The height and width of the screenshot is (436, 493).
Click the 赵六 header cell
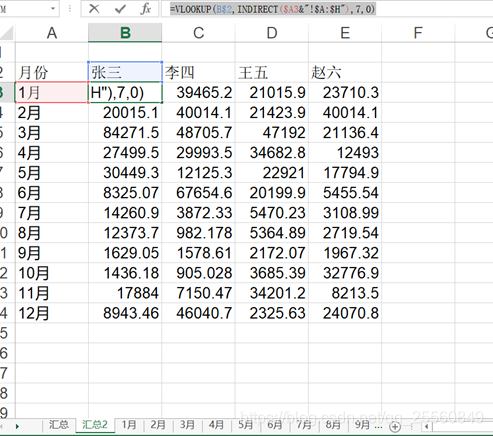coord(345,72)
